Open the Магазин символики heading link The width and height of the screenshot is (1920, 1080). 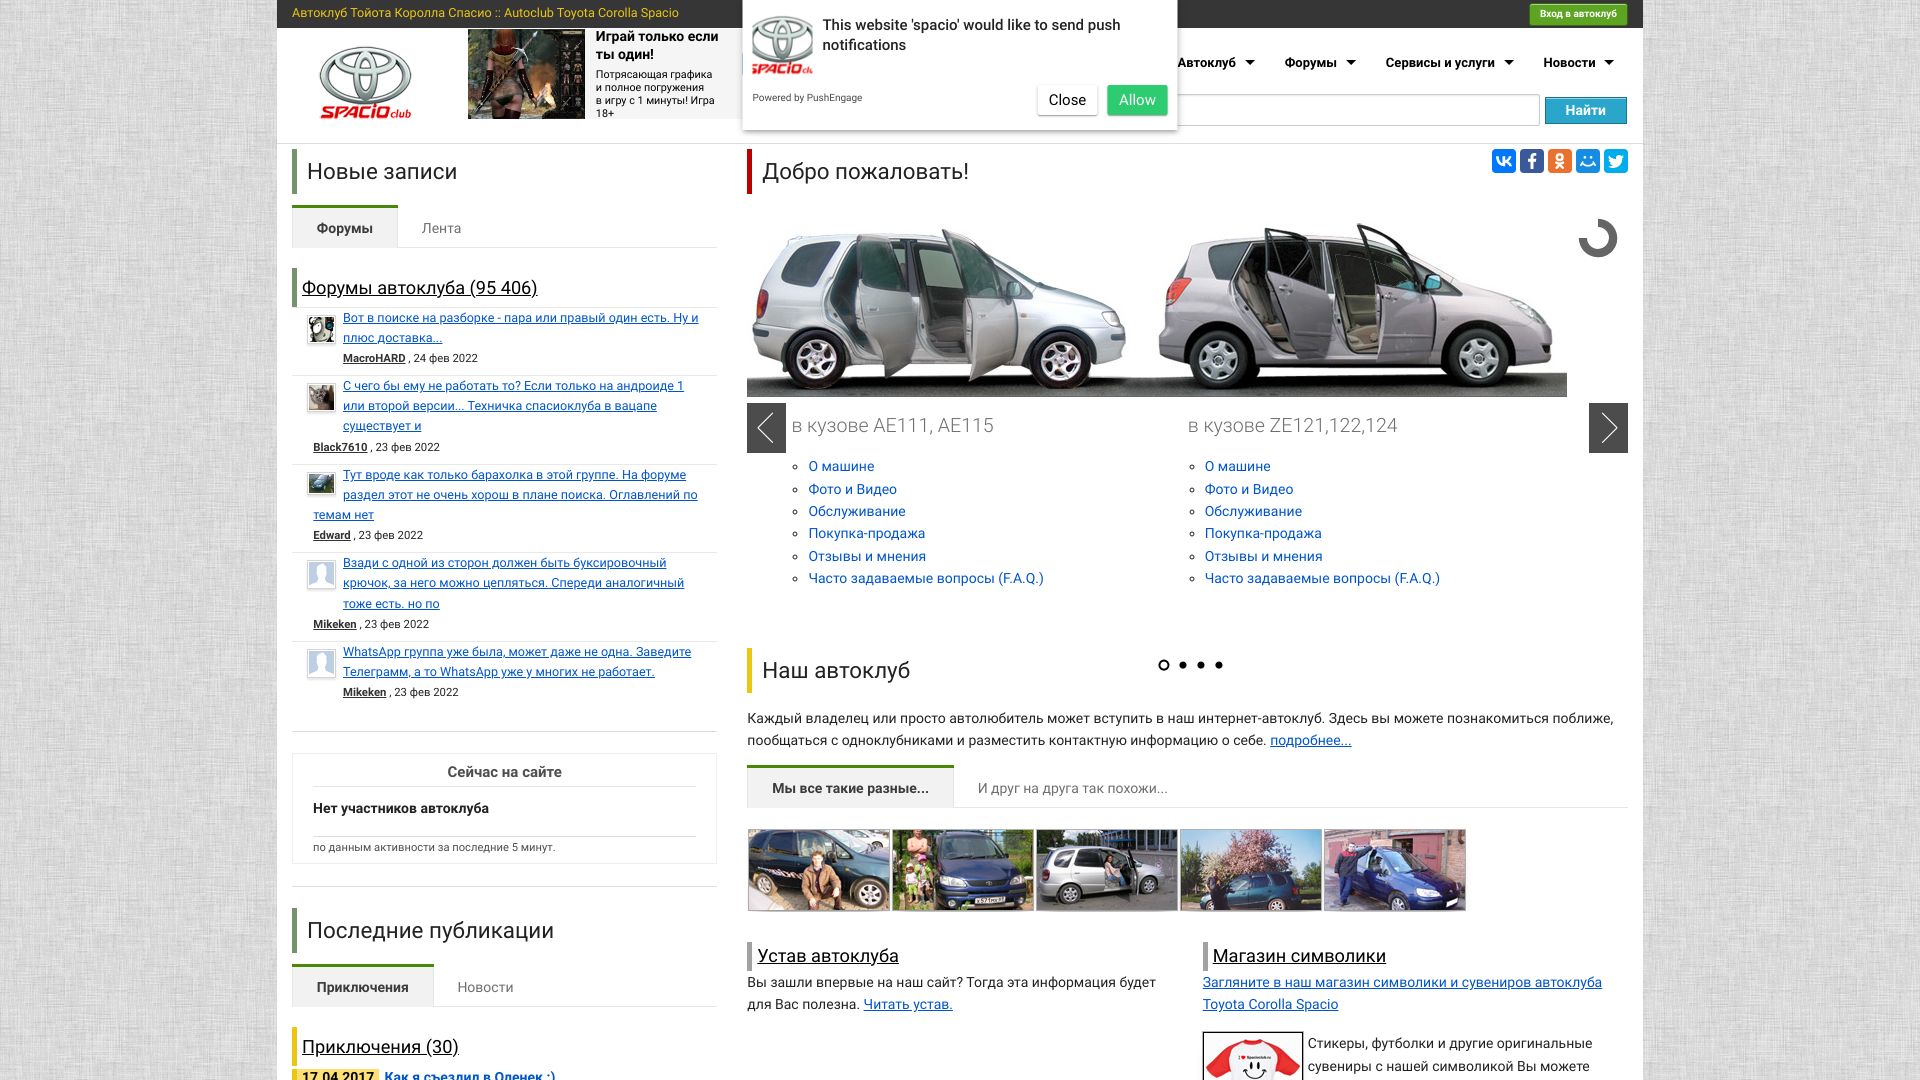(1299, 956)
